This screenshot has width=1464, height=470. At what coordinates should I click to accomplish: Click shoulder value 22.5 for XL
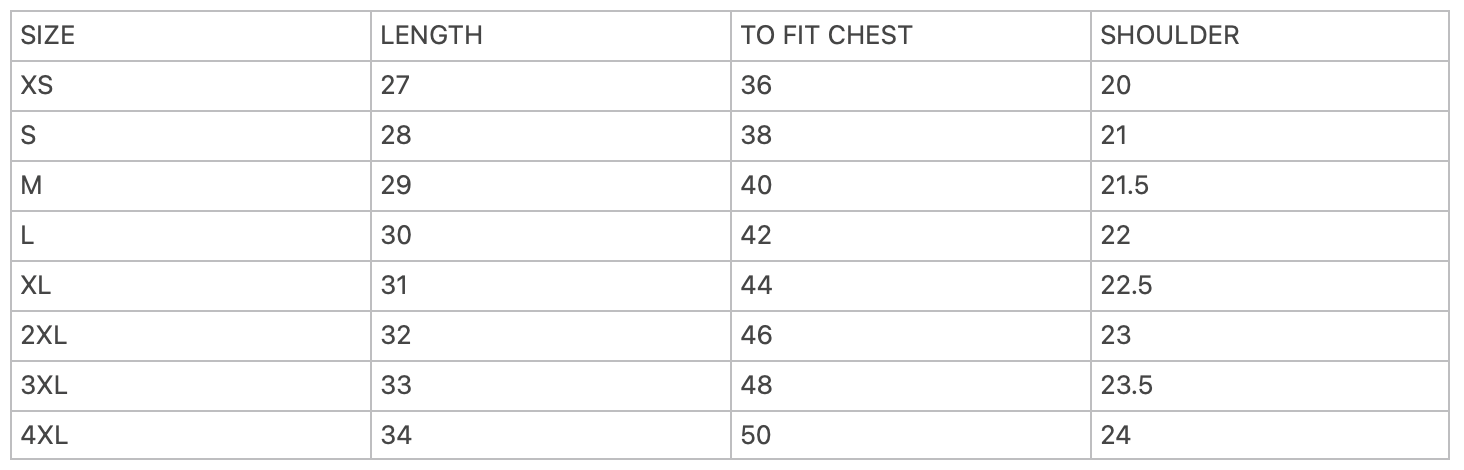[1127, 285]
